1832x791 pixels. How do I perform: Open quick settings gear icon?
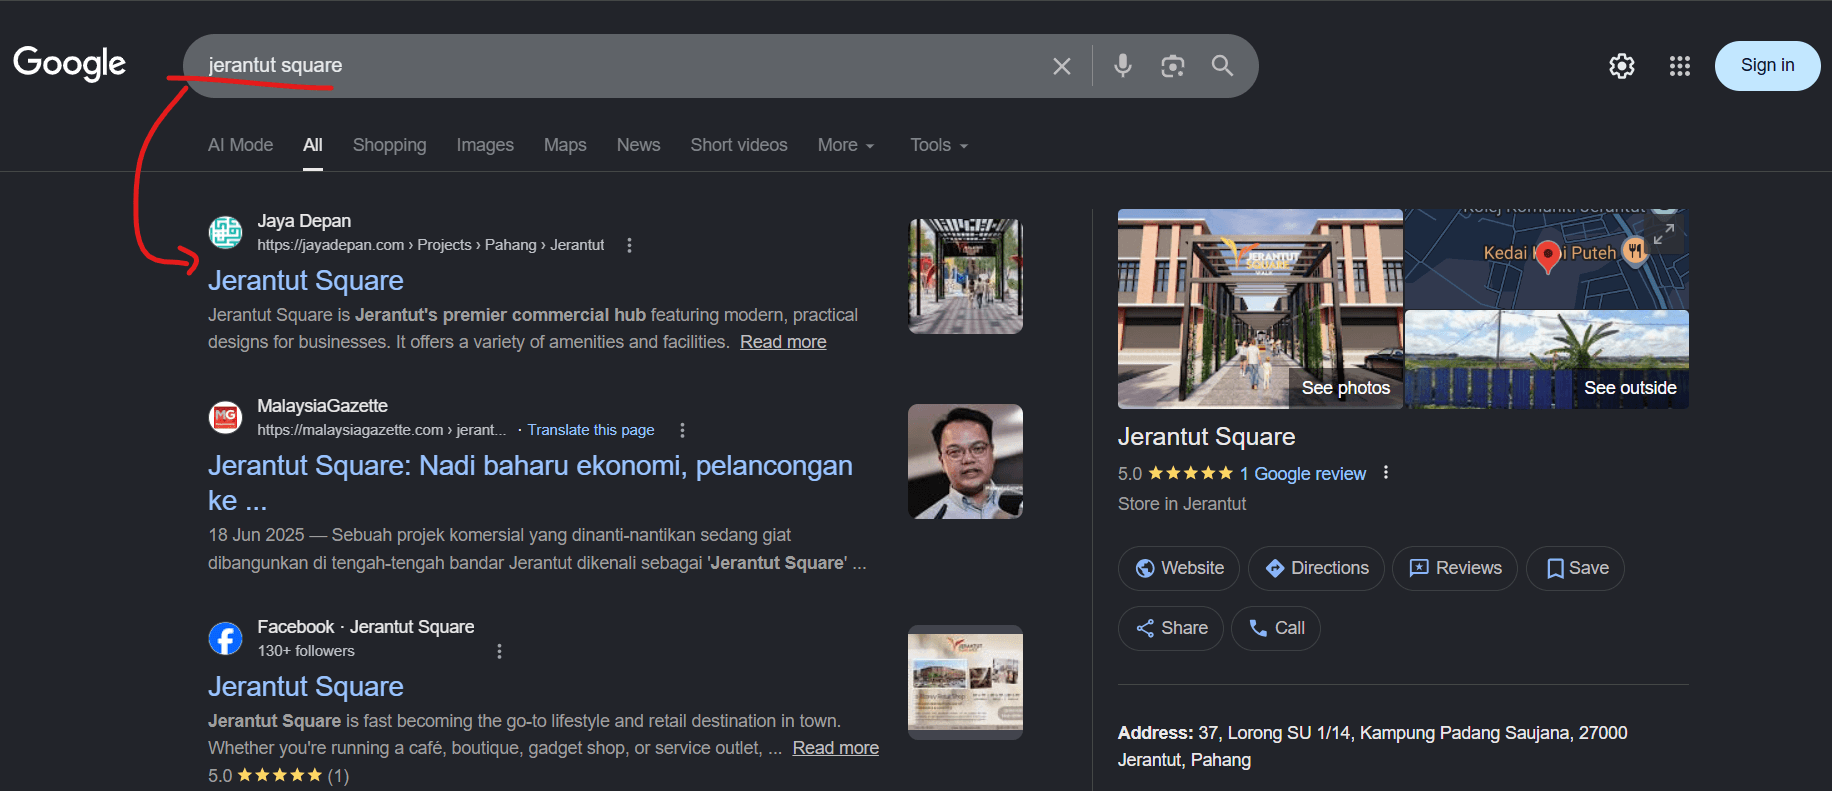point(1622,66)
